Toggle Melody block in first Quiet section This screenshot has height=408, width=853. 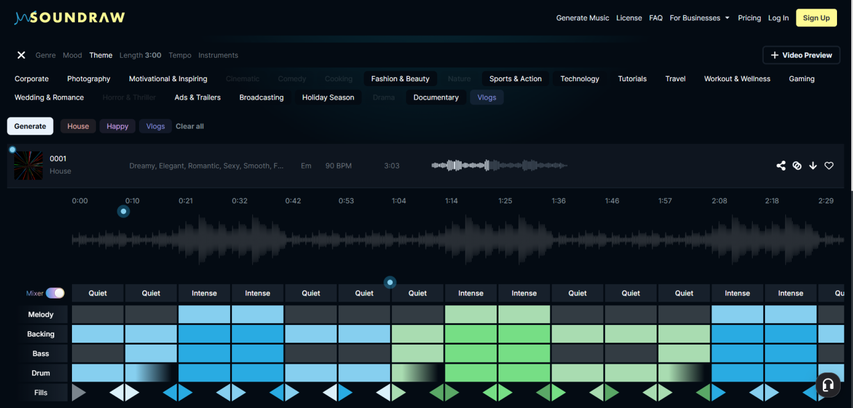point(98,314)
